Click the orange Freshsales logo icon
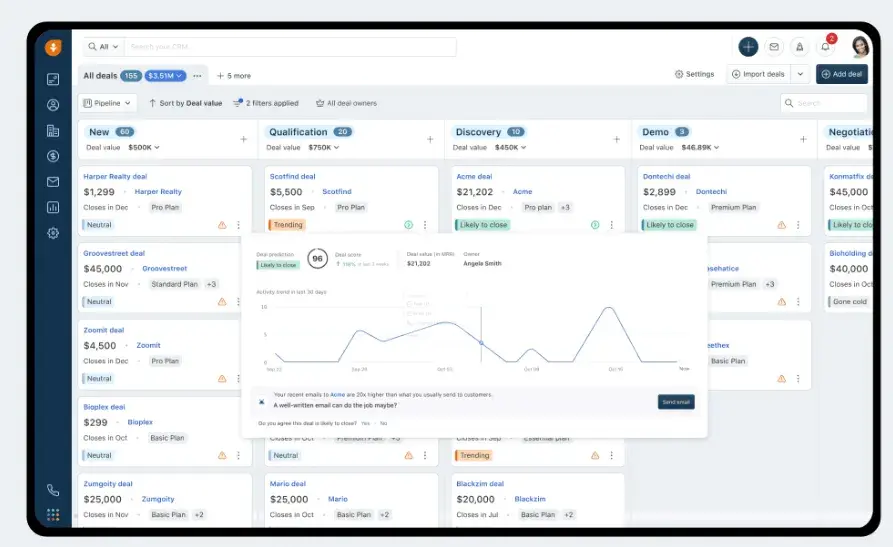 (x=53, y=47)
